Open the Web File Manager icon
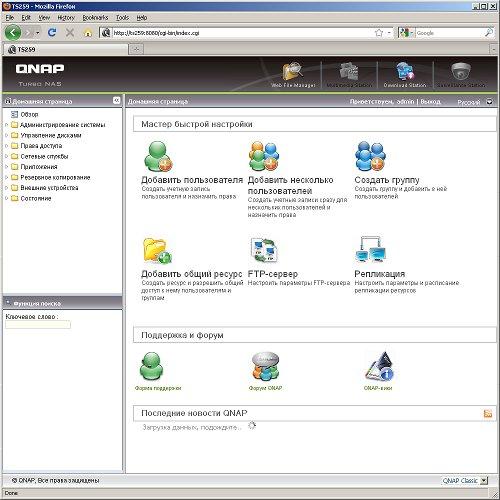500x500 pixels. point(293,71)
